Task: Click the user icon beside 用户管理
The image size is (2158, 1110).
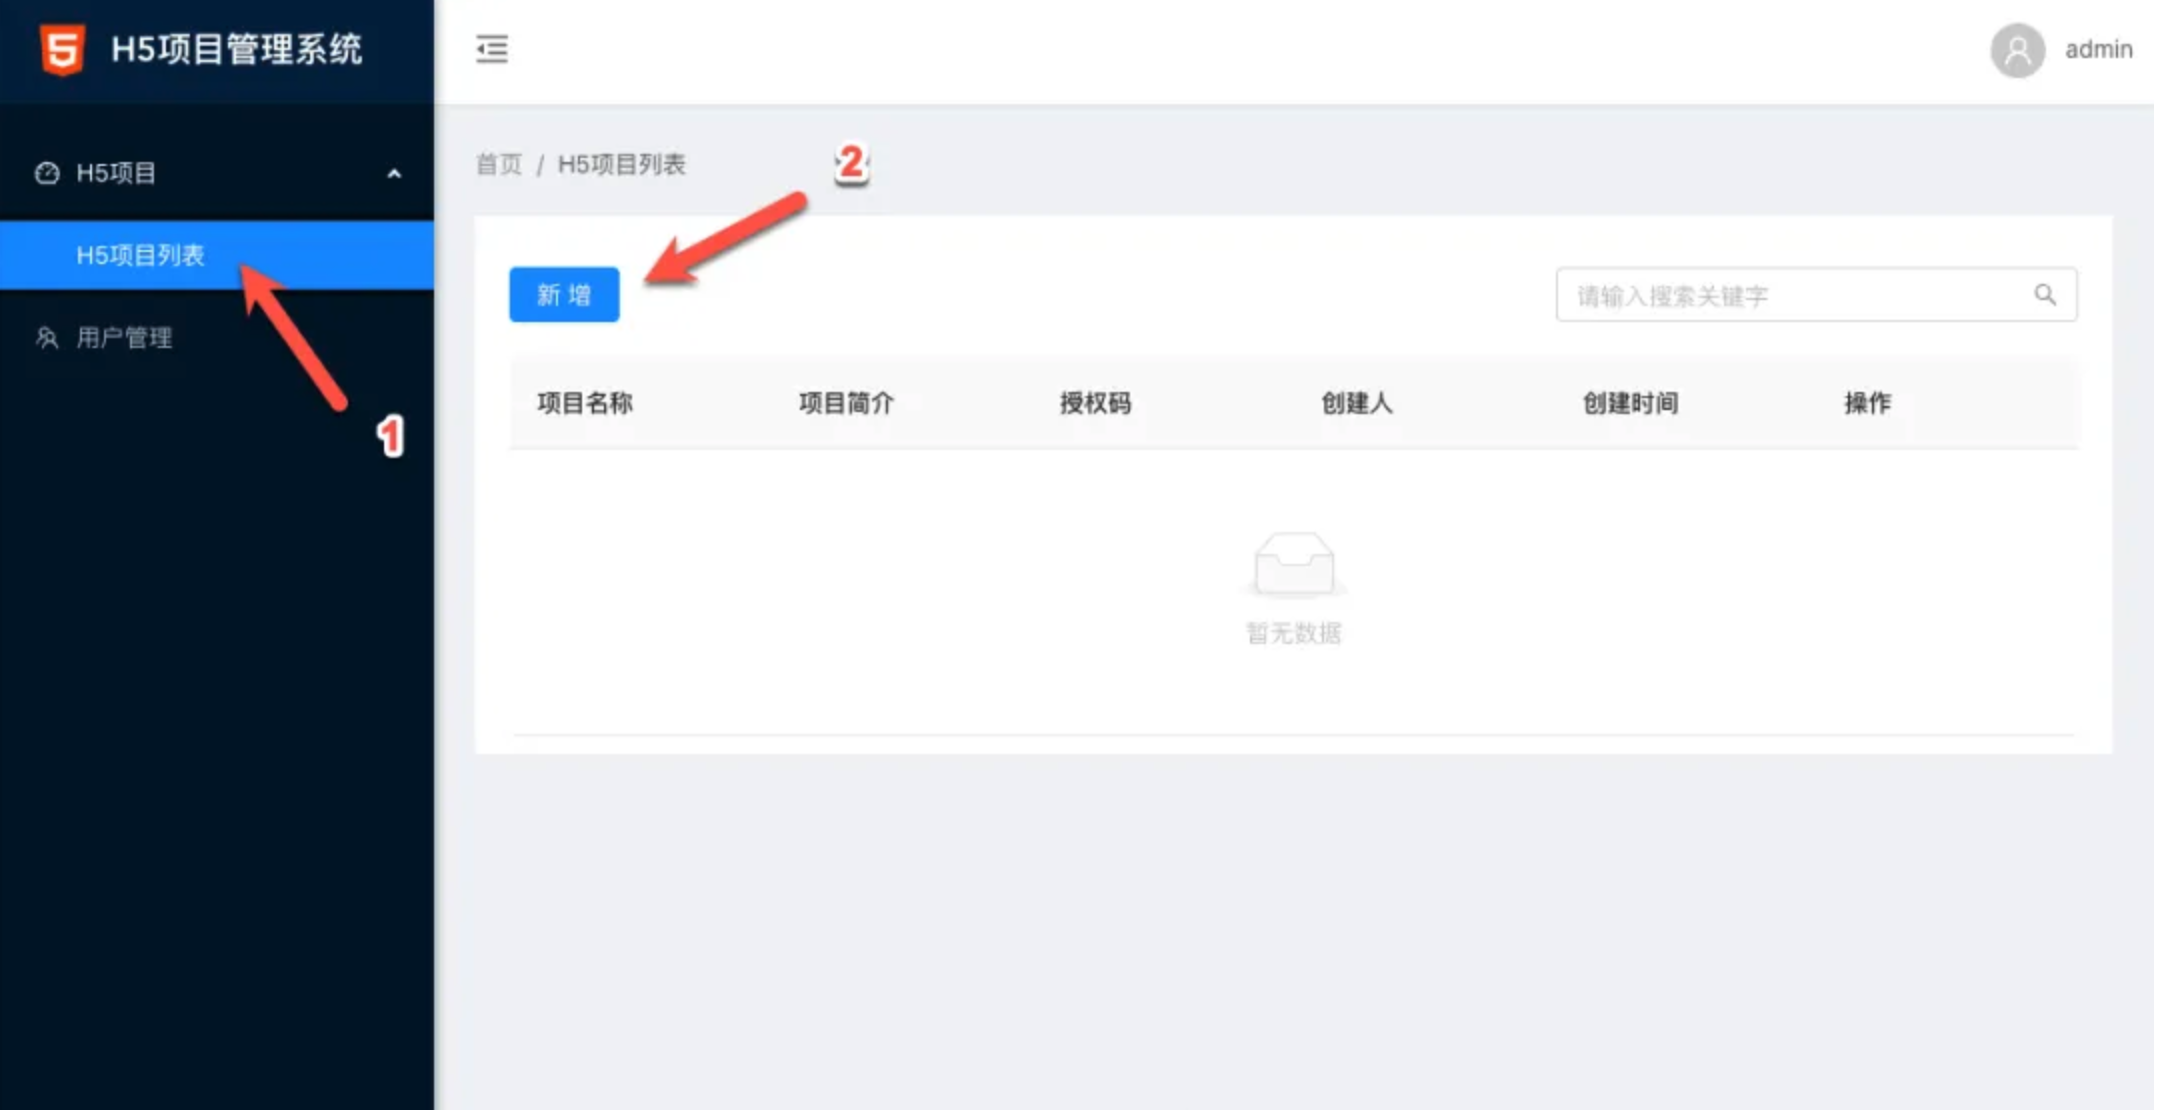Action: [x=47, y=338]
